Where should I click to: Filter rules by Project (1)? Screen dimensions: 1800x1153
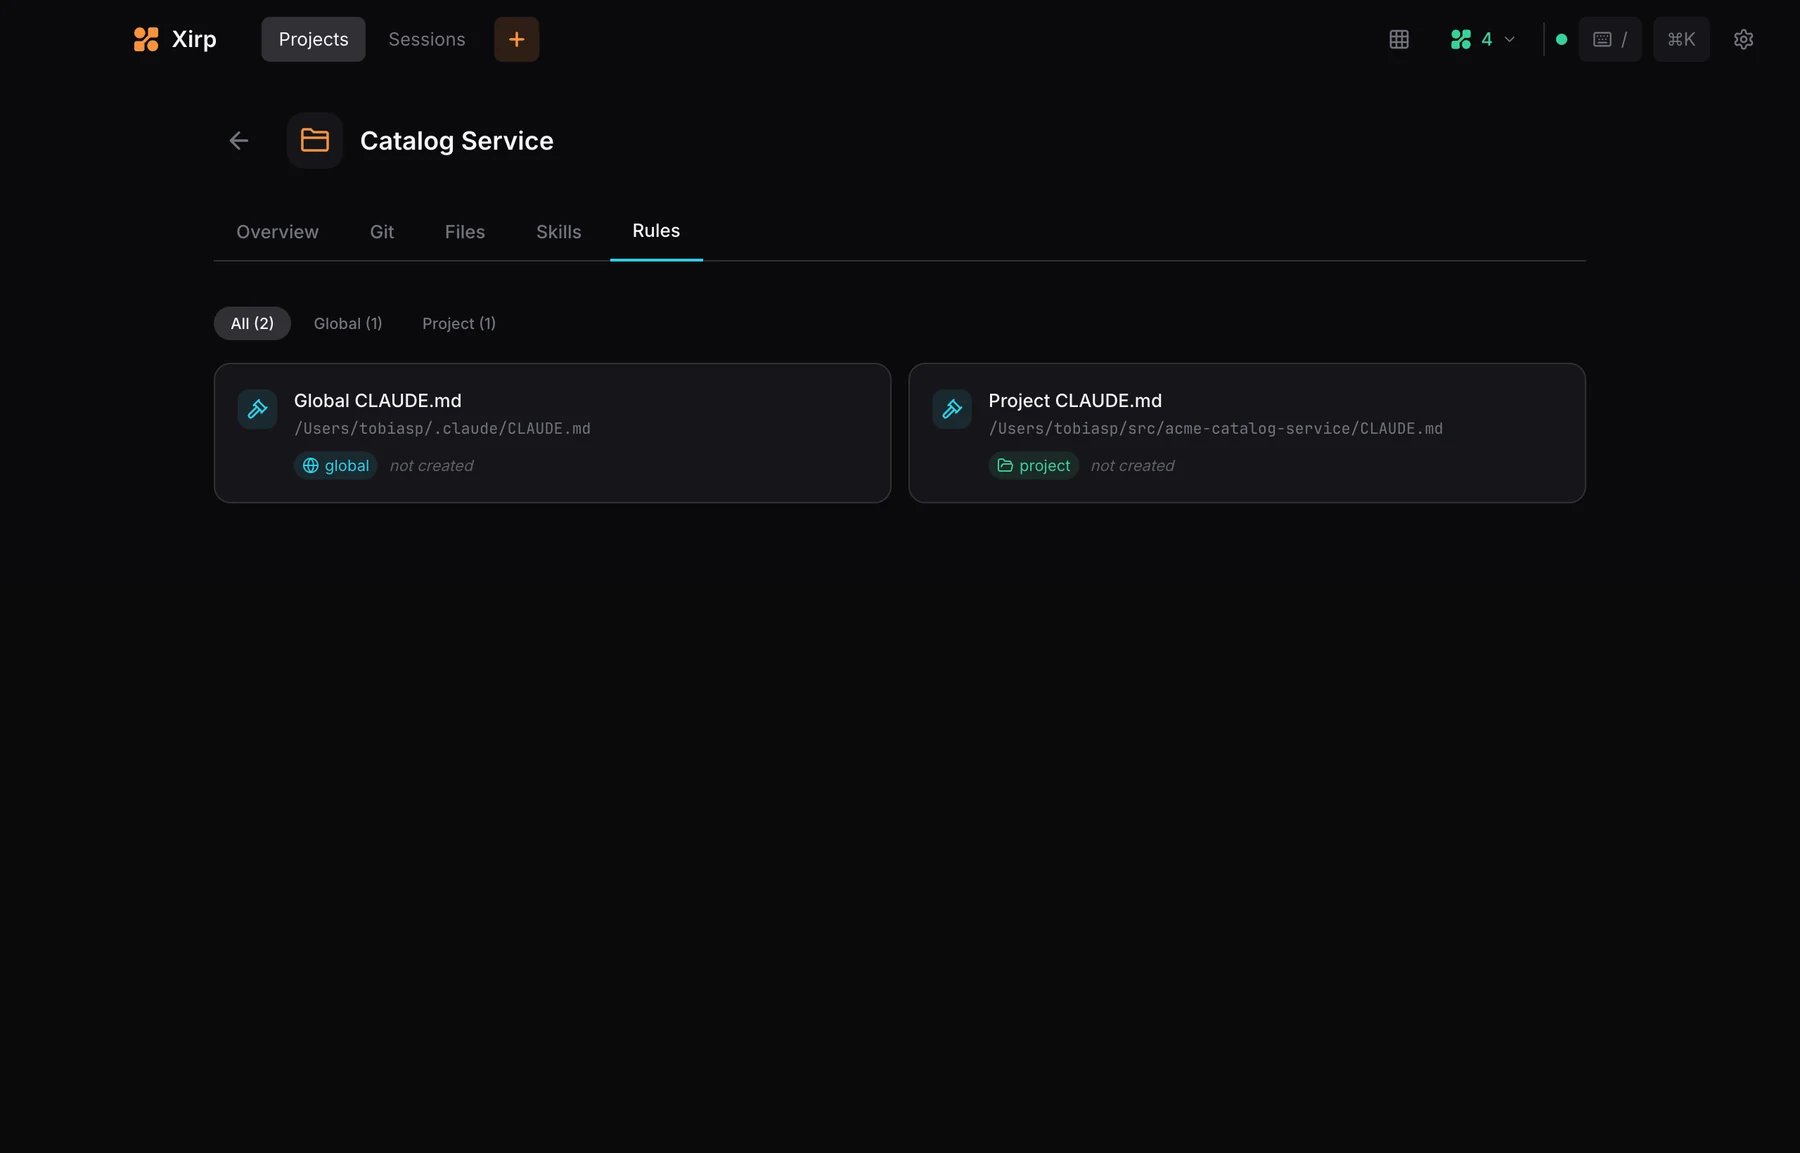tap(459, 323)
